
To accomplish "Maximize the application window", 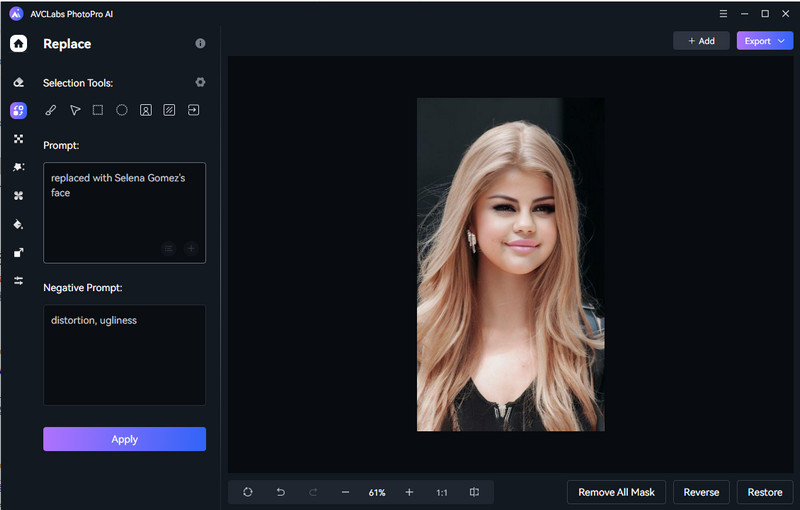I will (x=765, y=14).
